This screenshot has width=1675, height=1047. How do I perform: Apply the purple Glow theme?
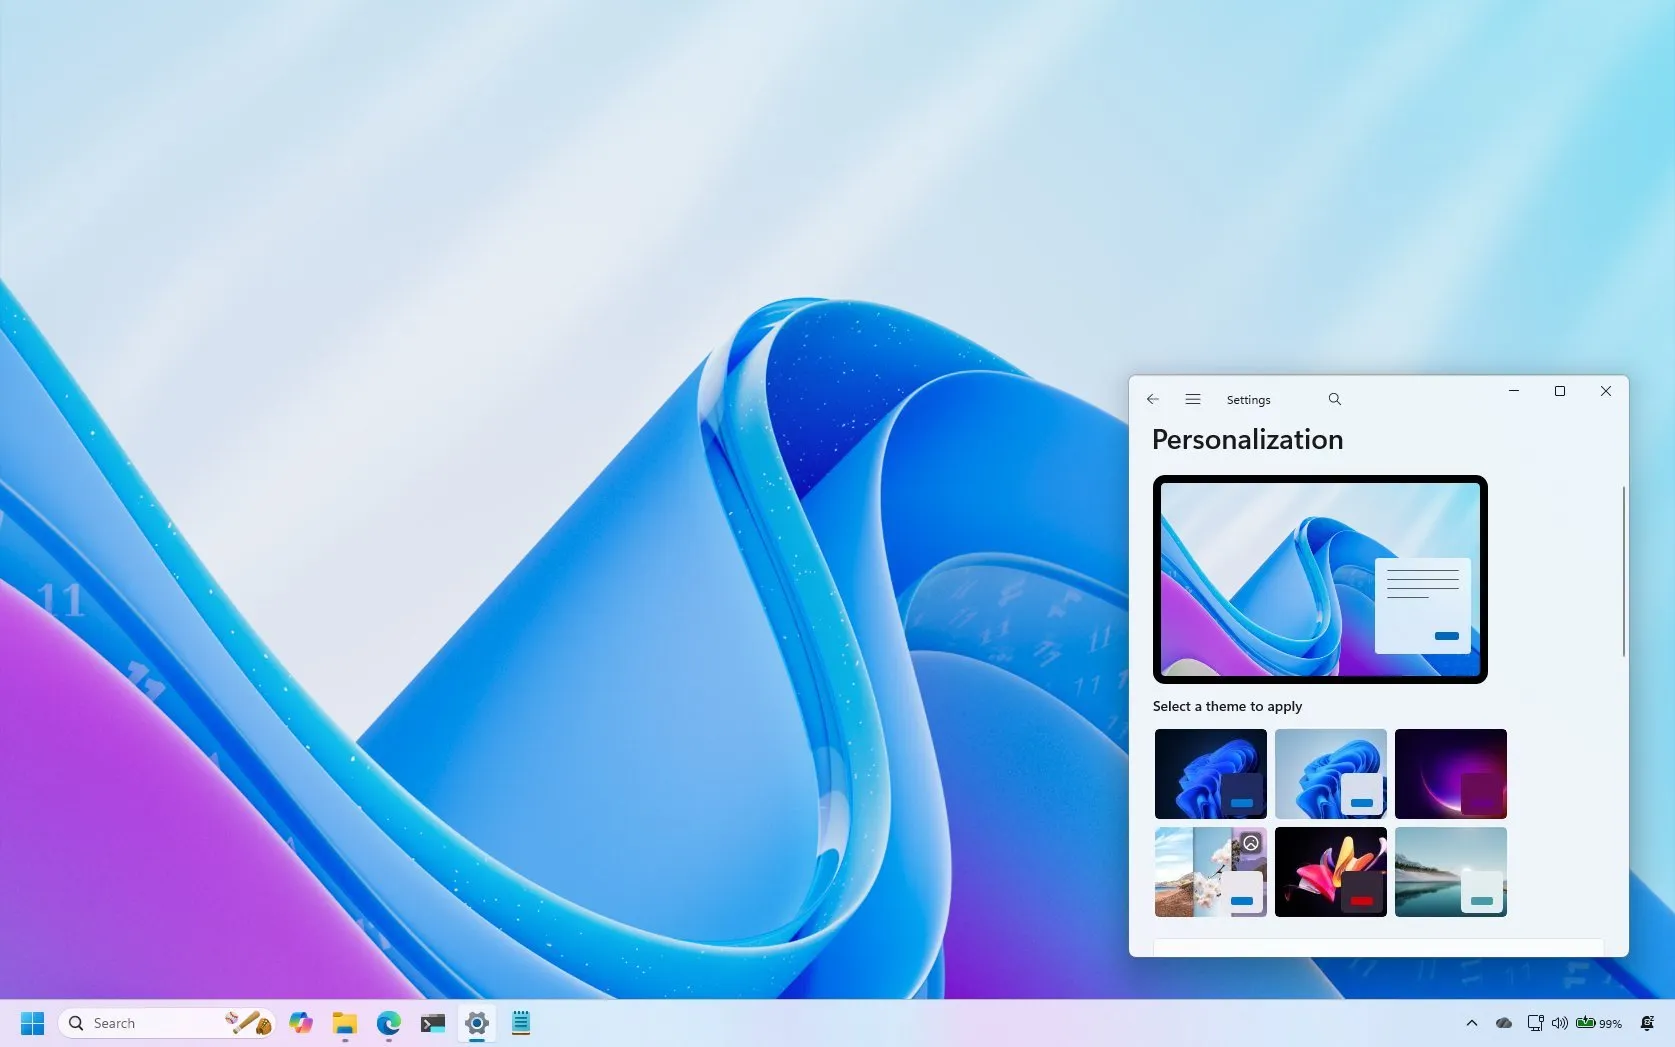click(x=1450, y=773)
